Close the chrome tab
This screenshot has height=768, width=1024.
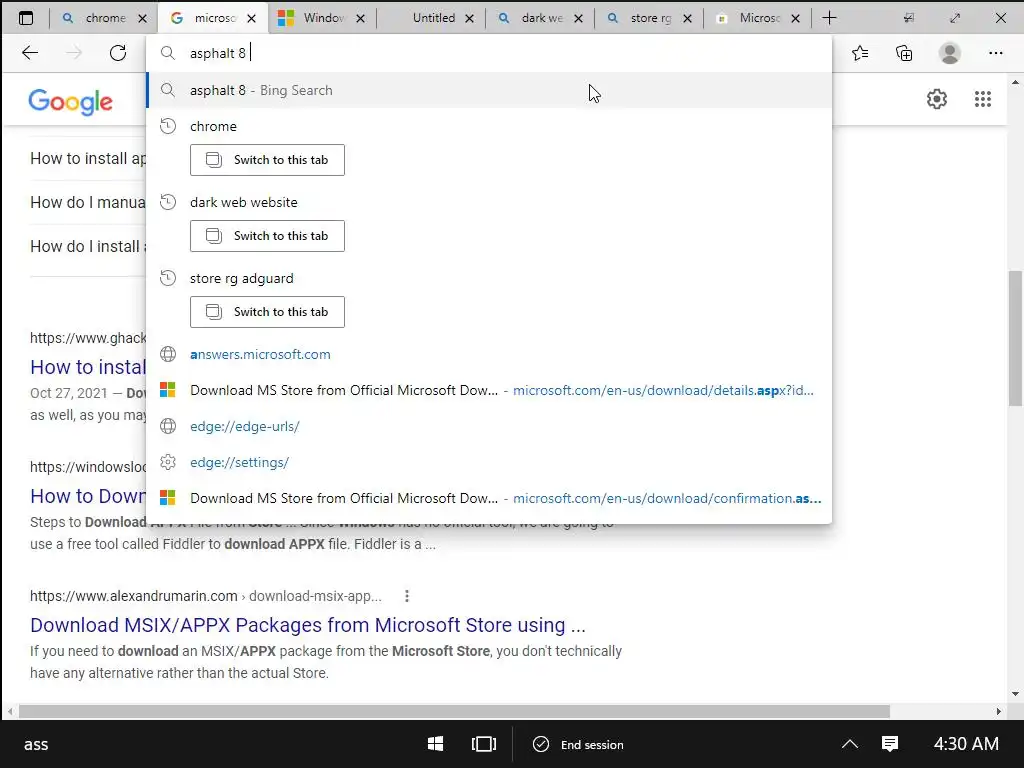click(142, 18)
